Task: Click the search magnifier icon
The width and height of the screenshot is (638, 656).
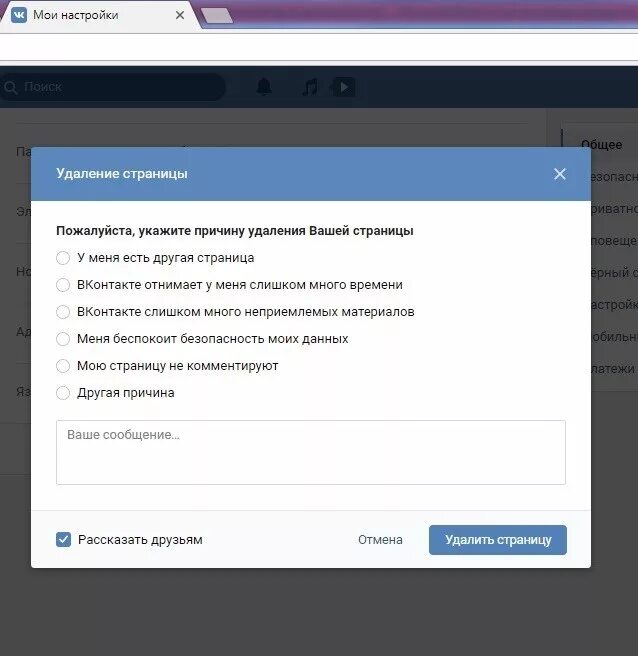Action: (x=10, y=87)
